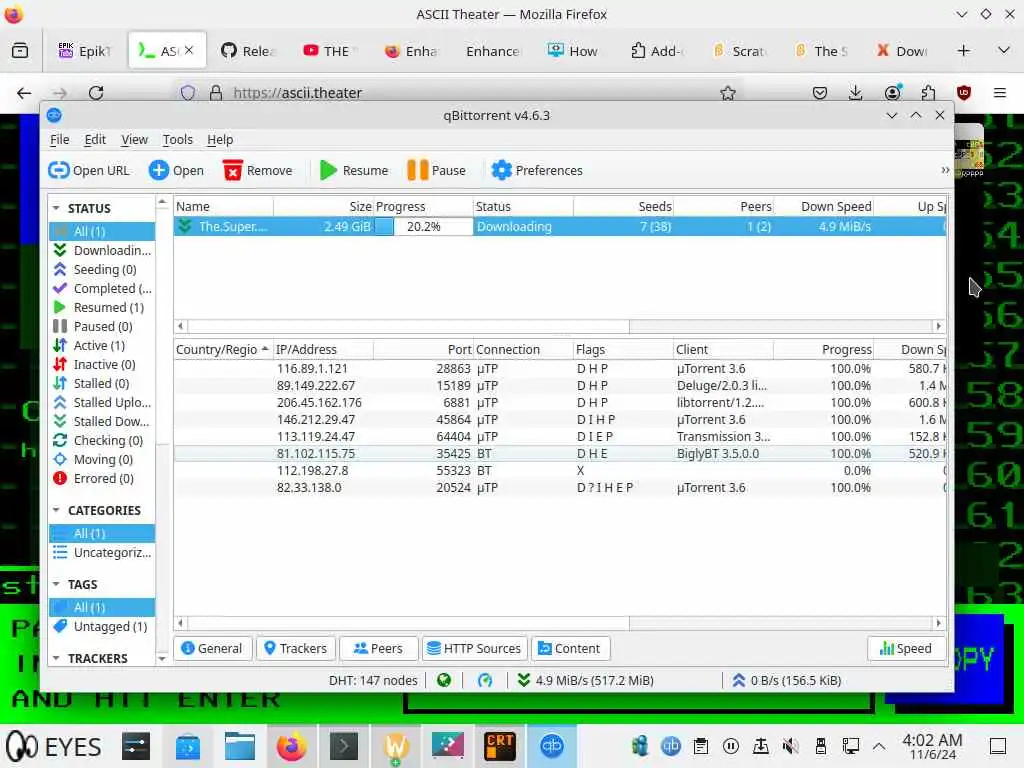
Task: Click the status bar upload speed indicator
Action: 786,680
